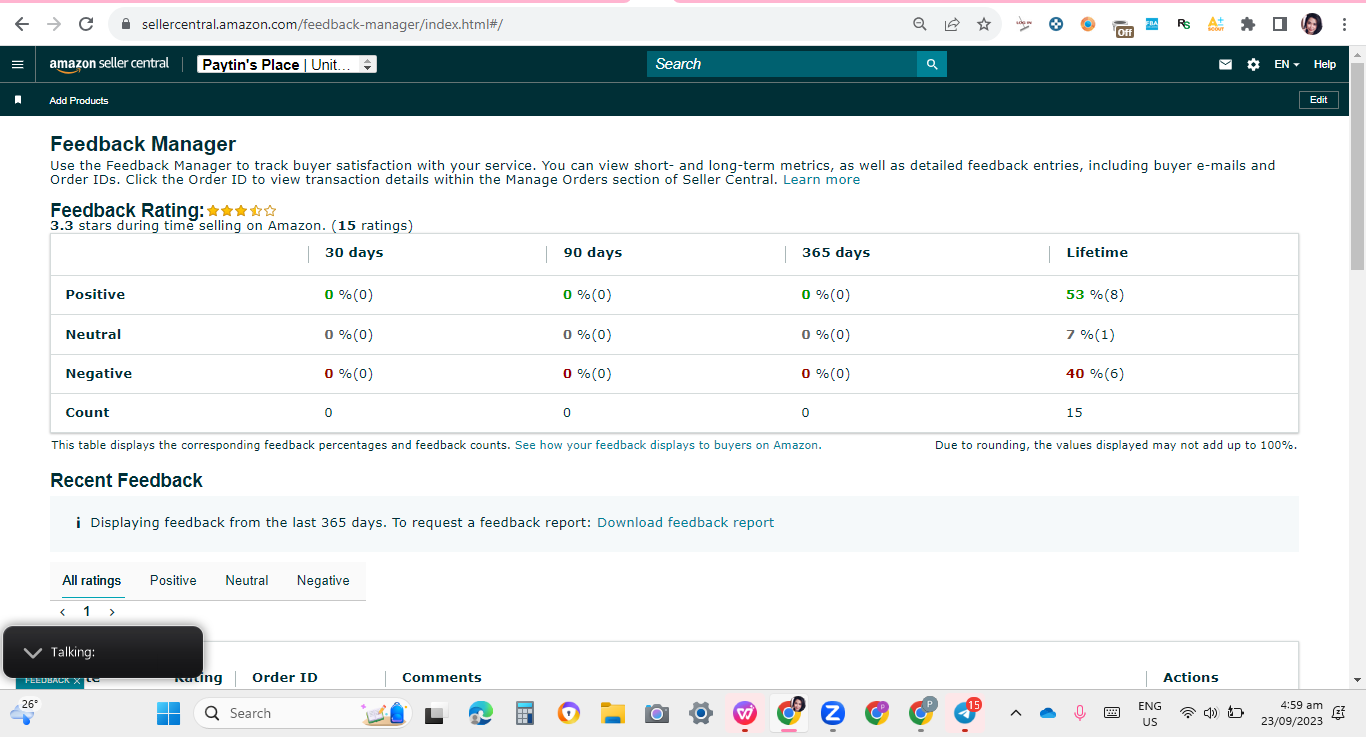The image size is (1366, 737).
Task: Open the Windows Start menu
Action: click(168, 713)
